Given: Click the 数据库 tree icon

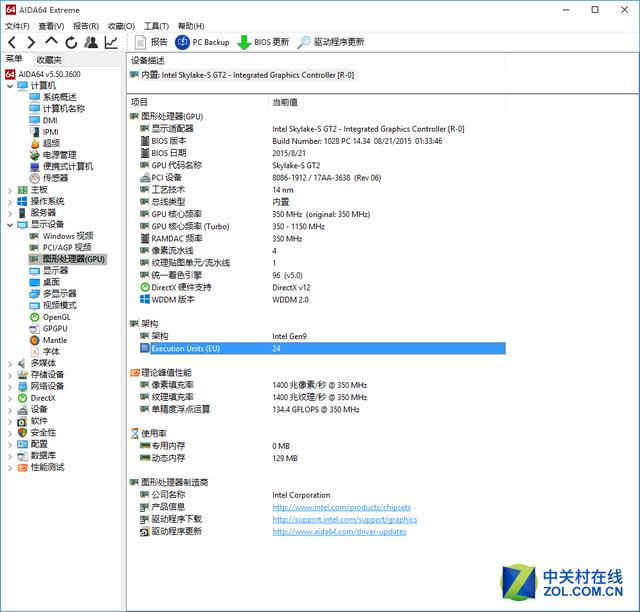Looking at the screenshot, I should point(22,456).
